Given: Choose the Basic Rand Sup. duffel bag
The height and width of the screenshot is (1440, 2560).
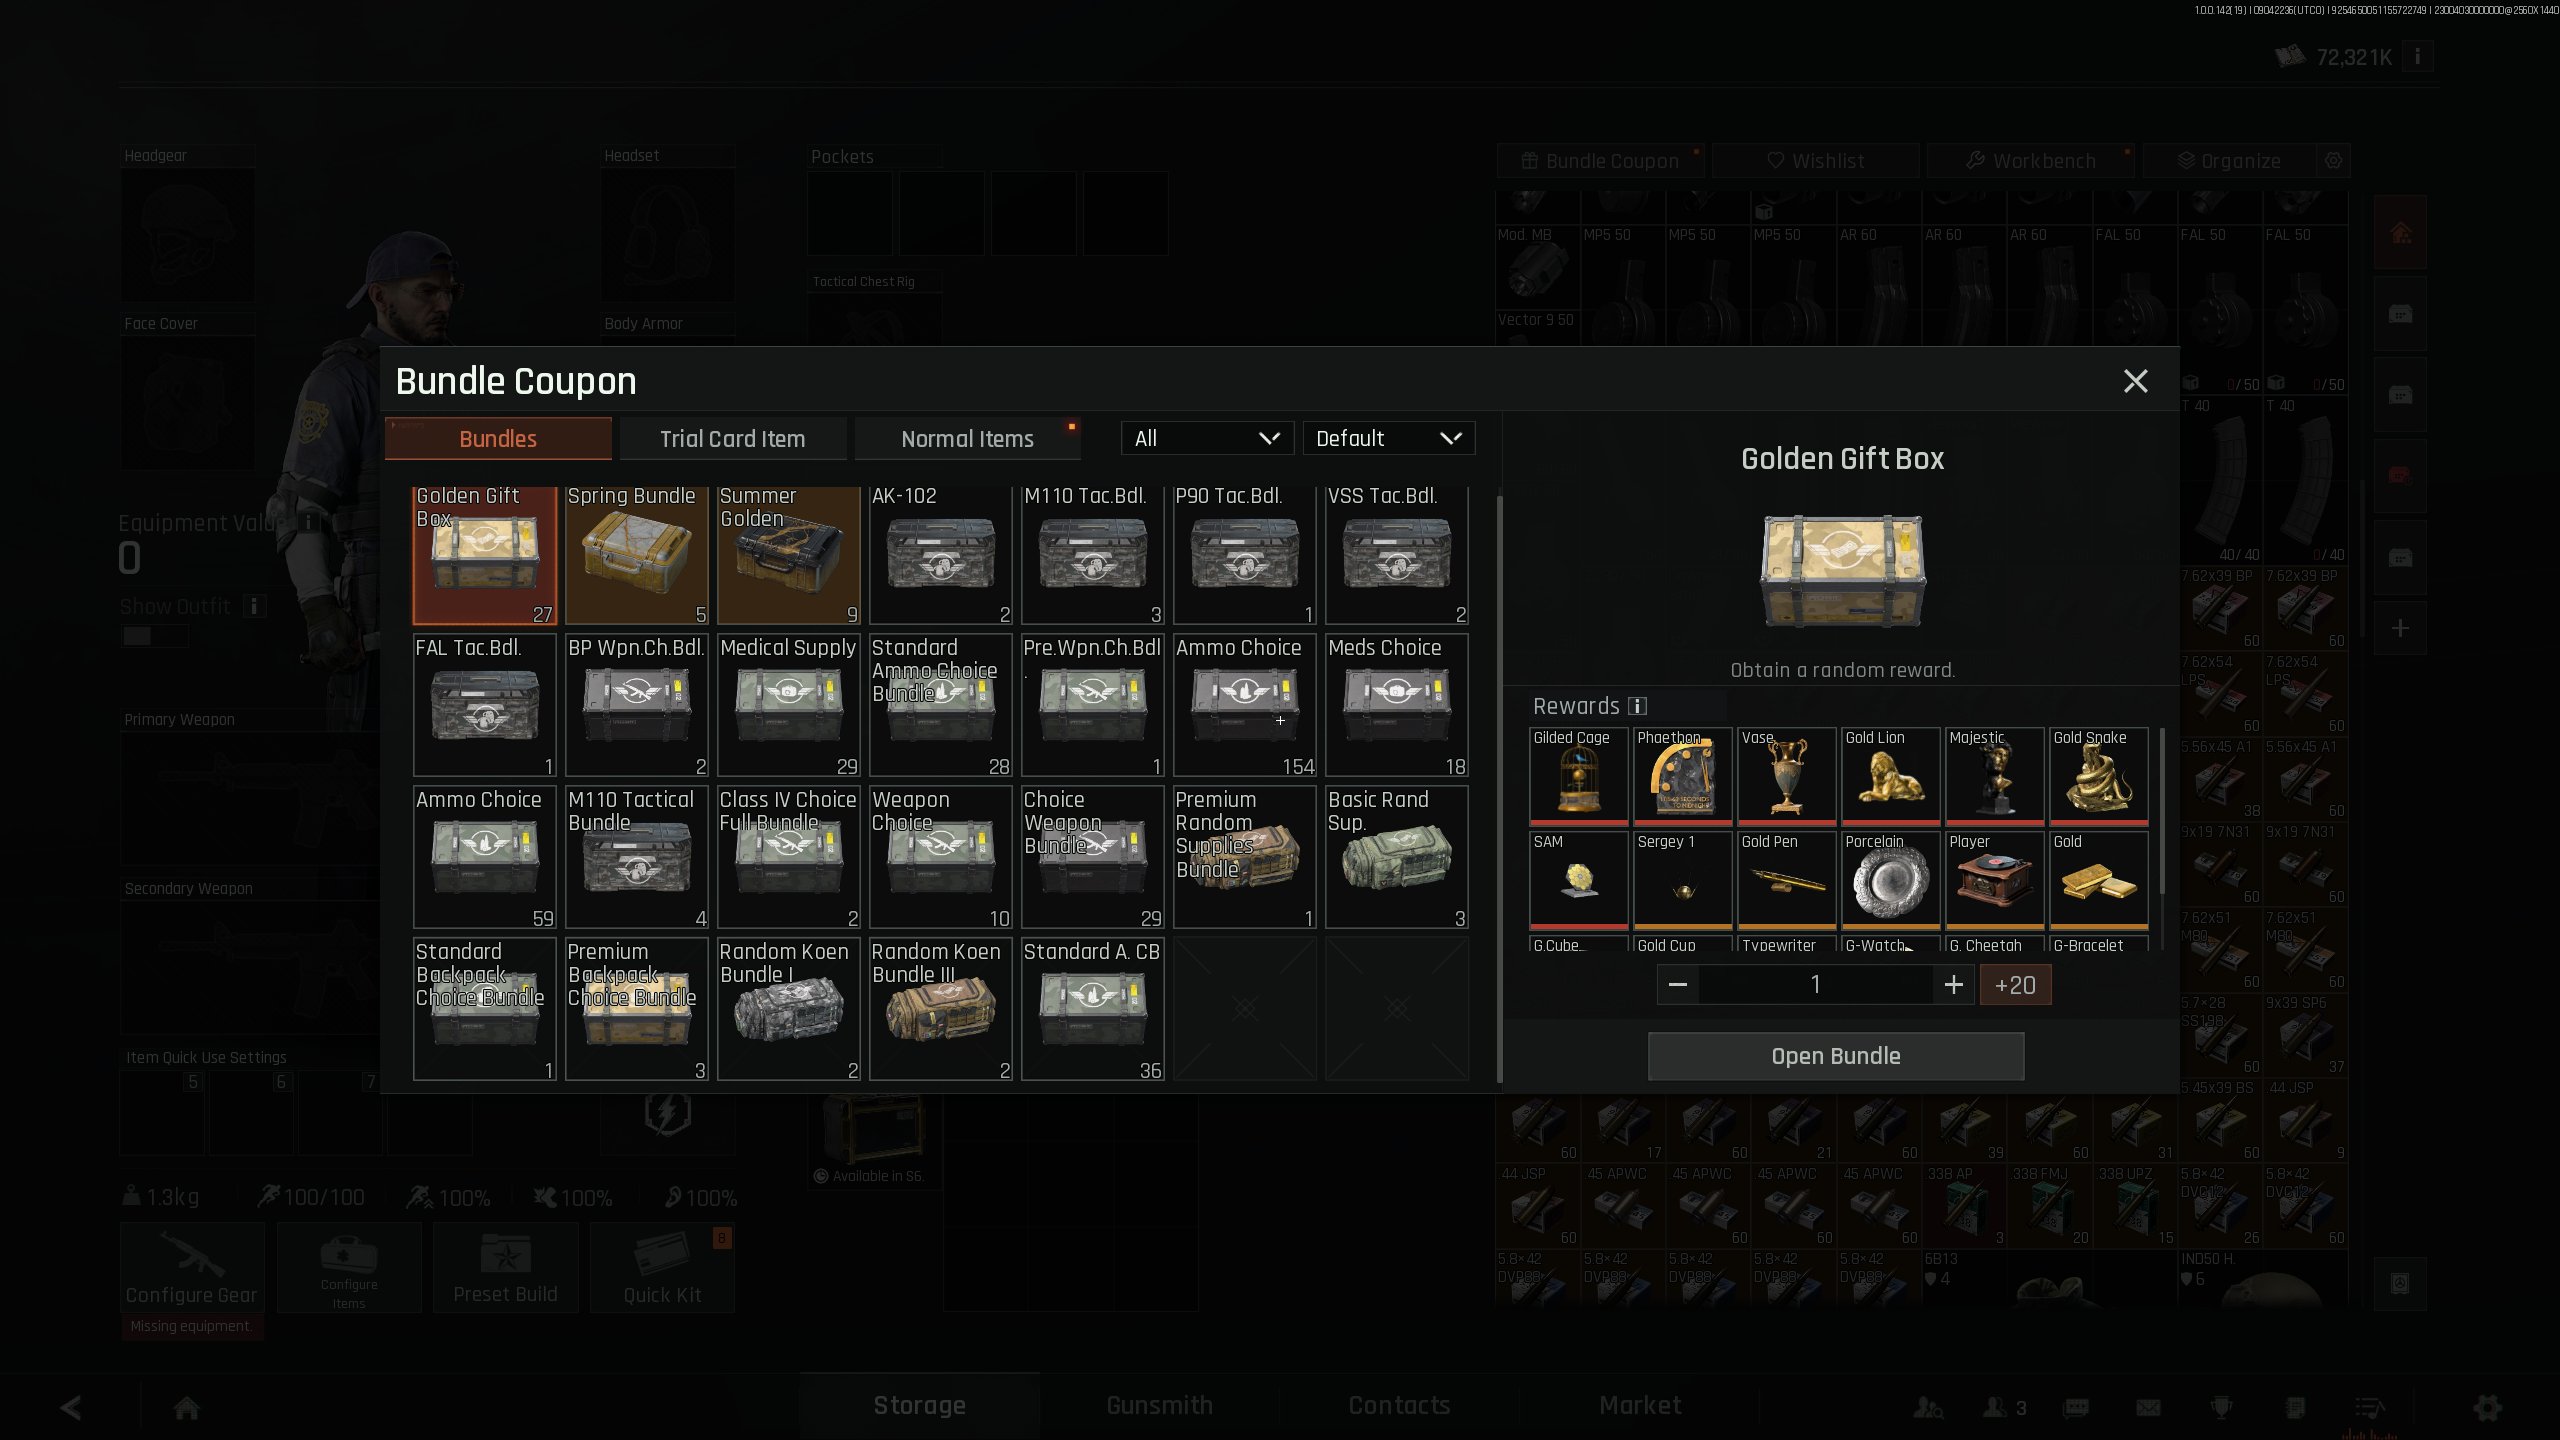Looking at the screenshot, I should click(1396, 857).
